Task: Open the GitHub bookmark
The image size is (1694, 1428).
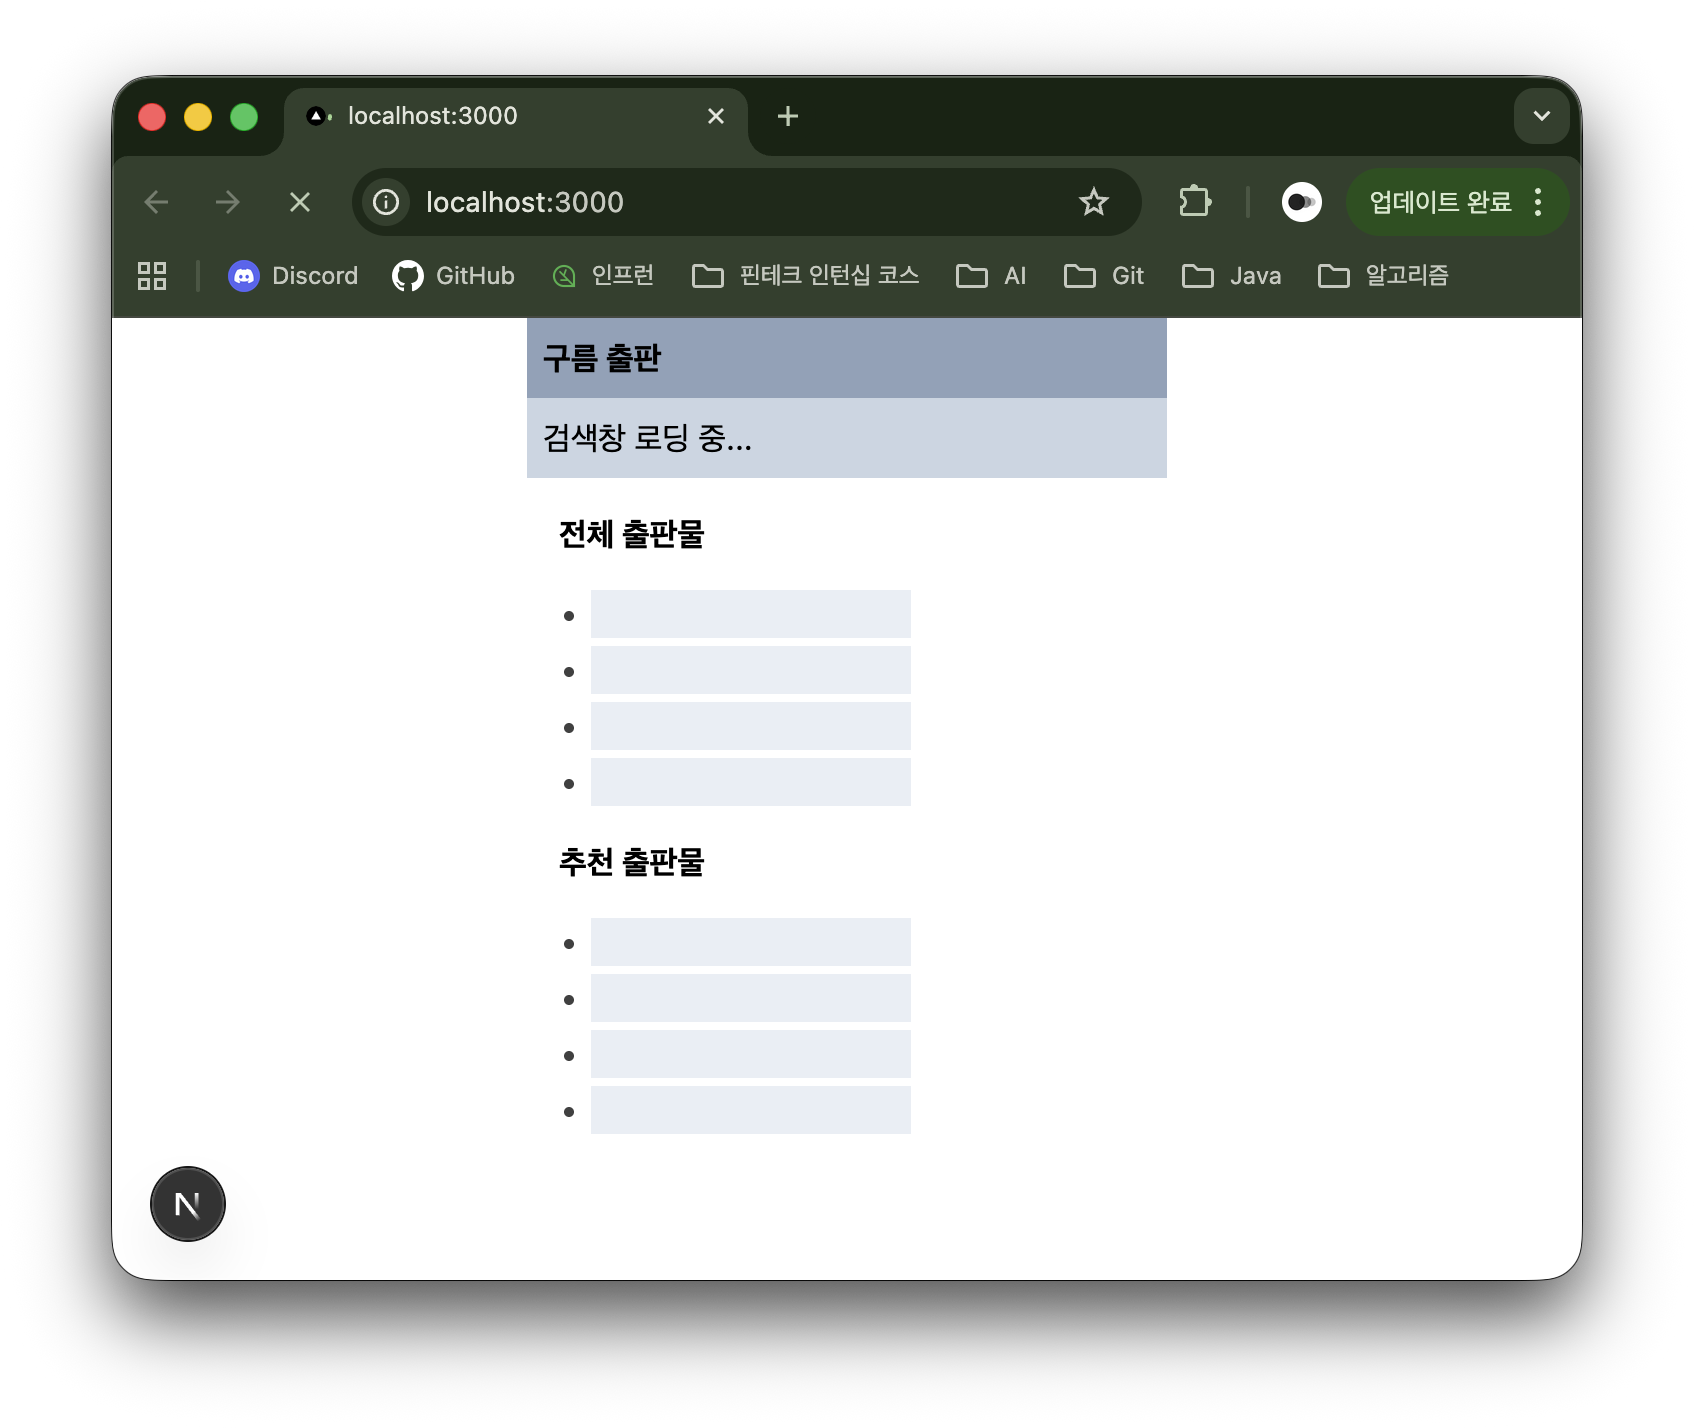Action: pos(454,276)
